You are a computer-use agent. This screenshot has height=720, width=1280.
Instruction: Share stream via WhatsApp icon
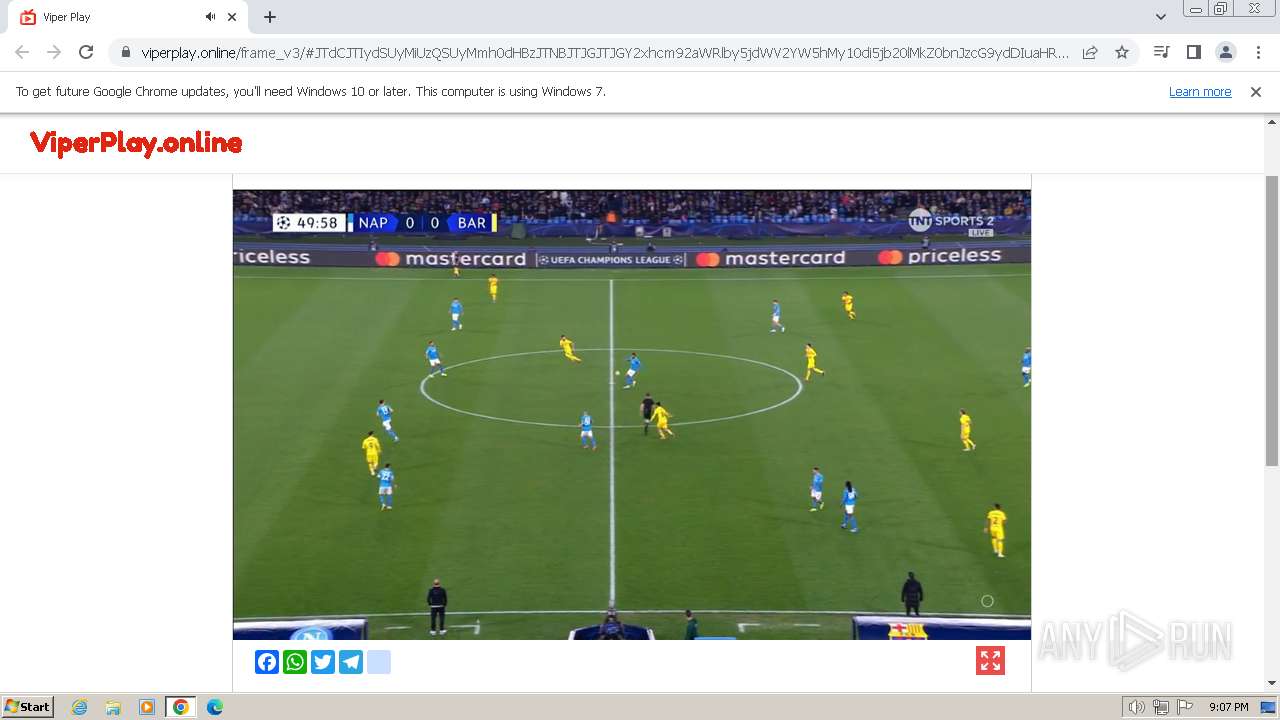295,662
